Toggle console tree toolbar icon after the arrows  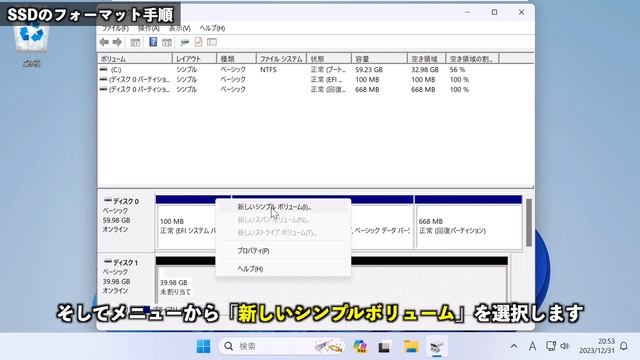click(x=135, y=42)
